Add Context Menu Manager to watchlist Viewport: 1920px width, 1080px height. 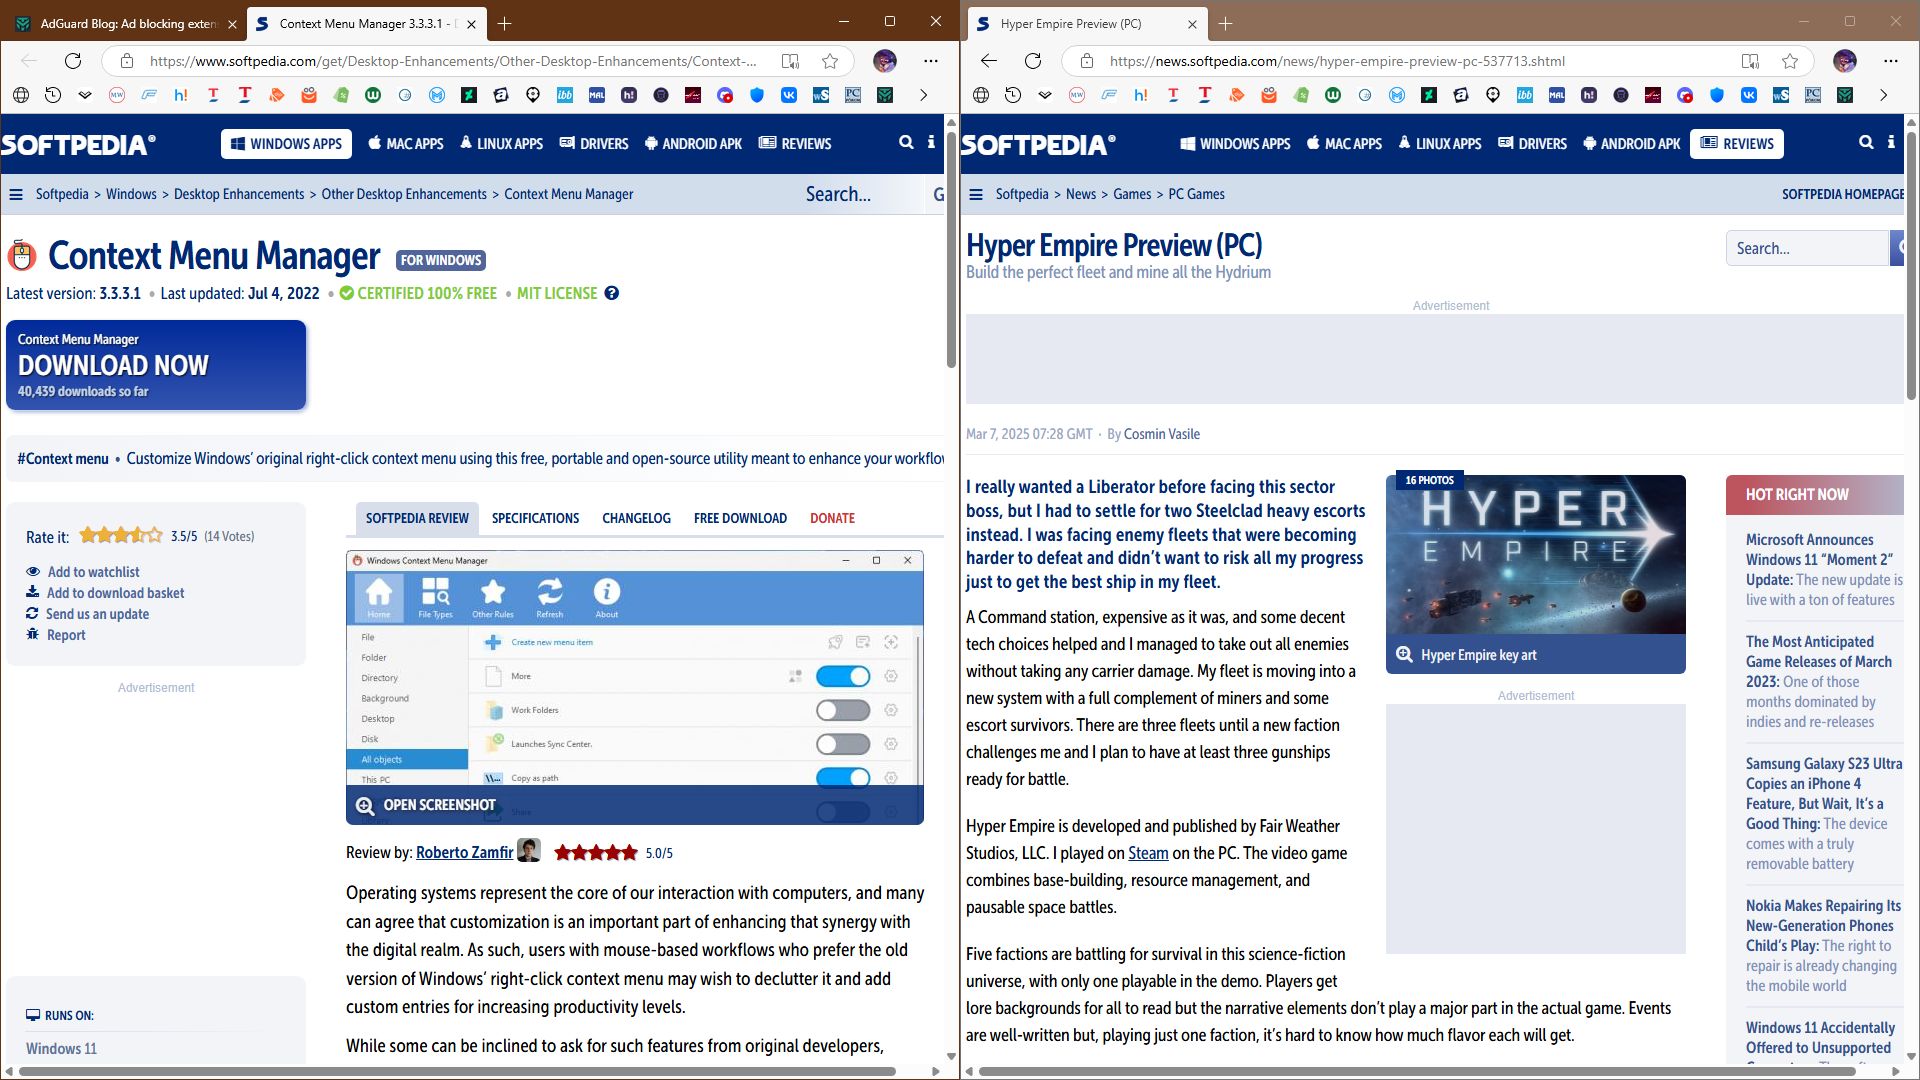(x=93, y=572)
